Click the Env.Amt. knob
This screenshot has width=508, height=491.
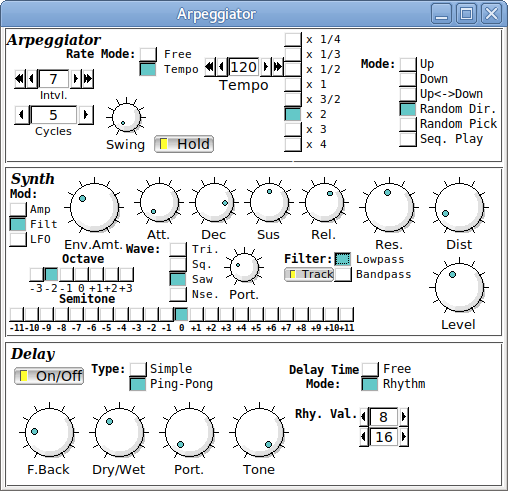click(x=94, y=207)
